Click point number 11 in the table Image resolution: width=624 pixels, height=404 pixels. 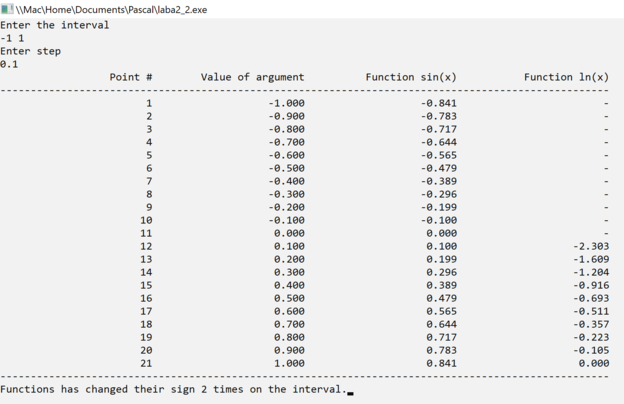pos(146,233)
